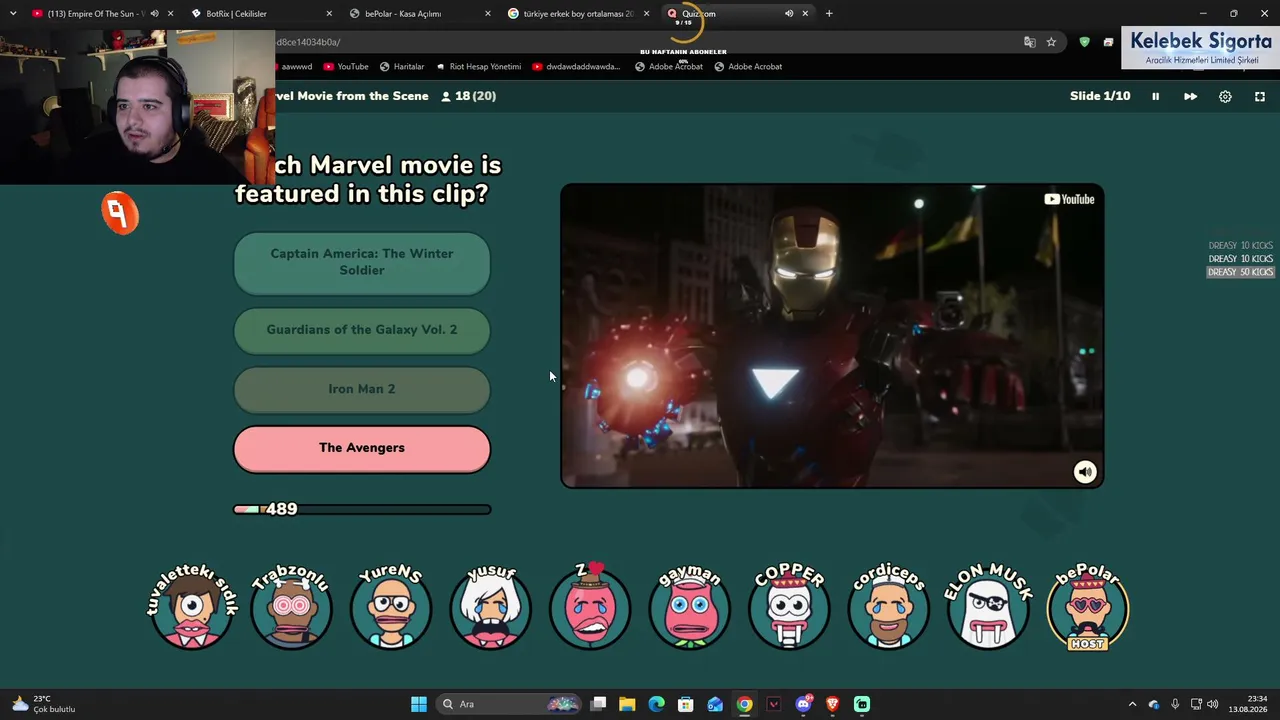Open microphone tray icon
The width and height of the screenshot is (1280, 720).
(1175, 704)
